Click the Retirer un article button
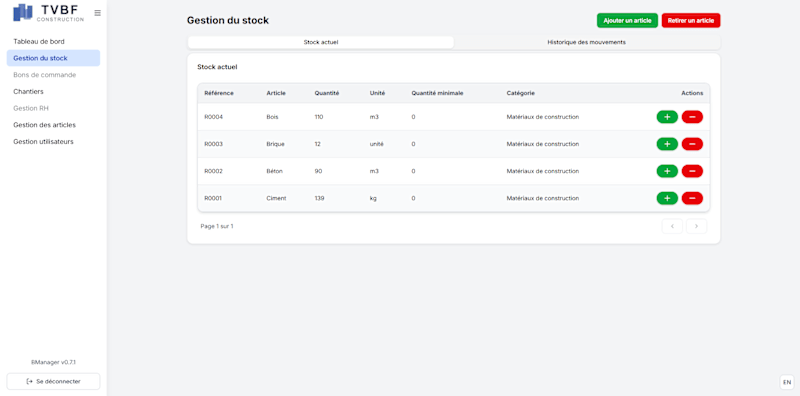This screenshot has width=800, height=396. [691, 20]
